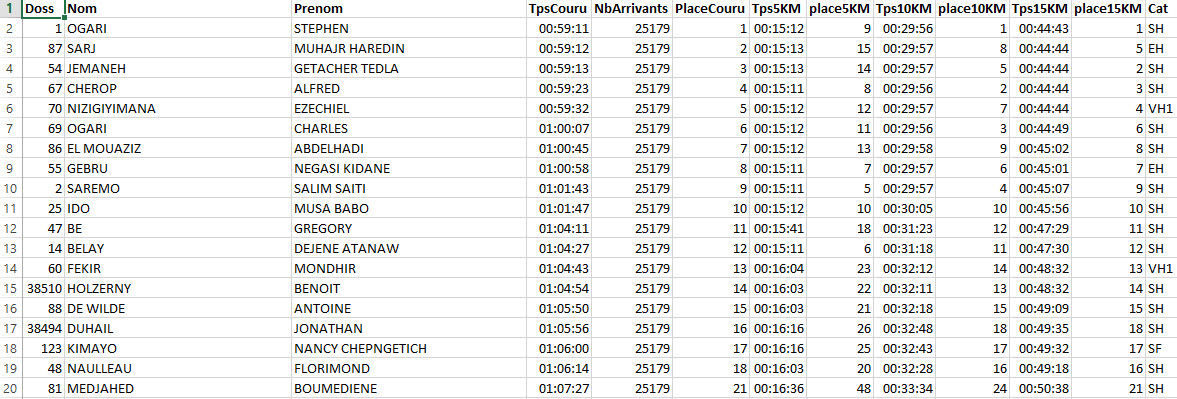The width and height of the screenshot is (1177, 399).
Task: Click the cell with time 01:07:27
Action: [x=559, y=388]
